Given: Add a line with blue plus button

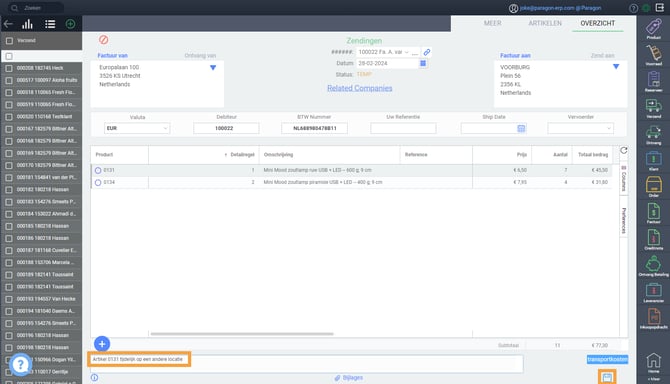Looking at the screenshot, I should (x=102, y=344).
